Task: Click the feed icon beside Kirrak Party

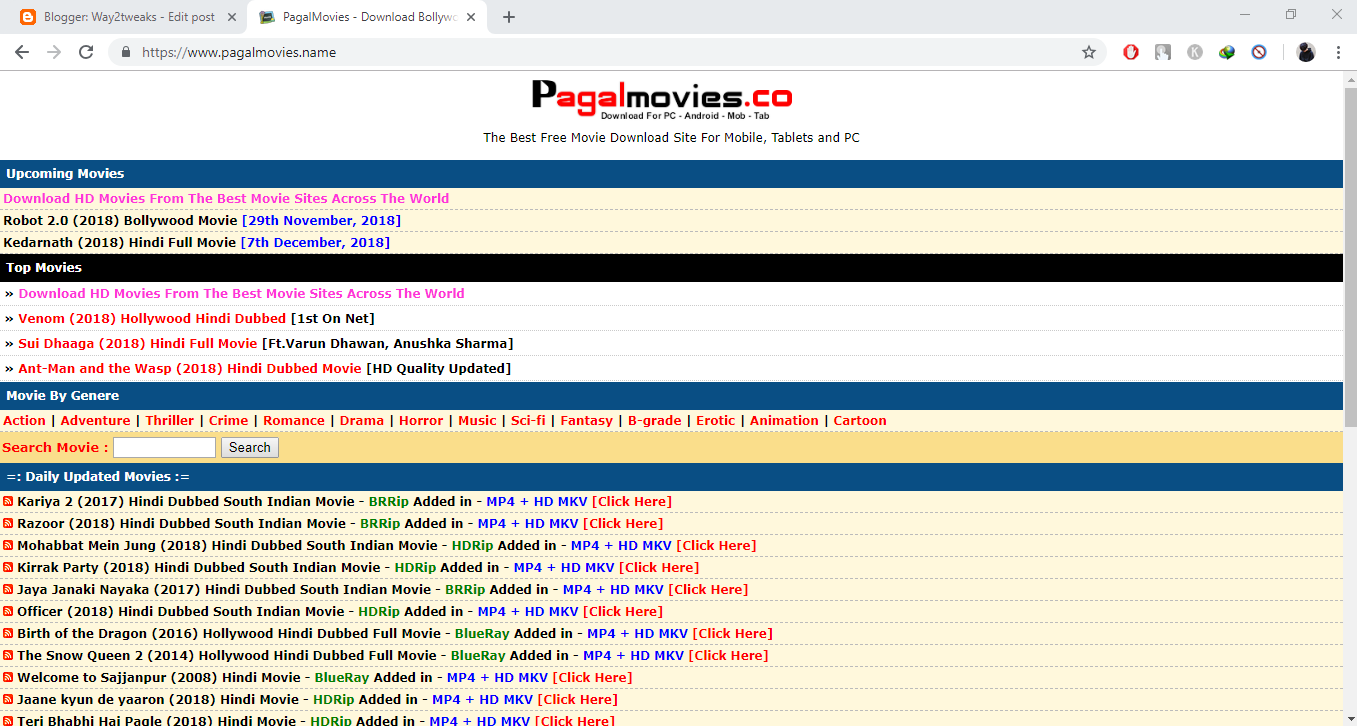Action: pyautogui.click(x=8, y=567)
